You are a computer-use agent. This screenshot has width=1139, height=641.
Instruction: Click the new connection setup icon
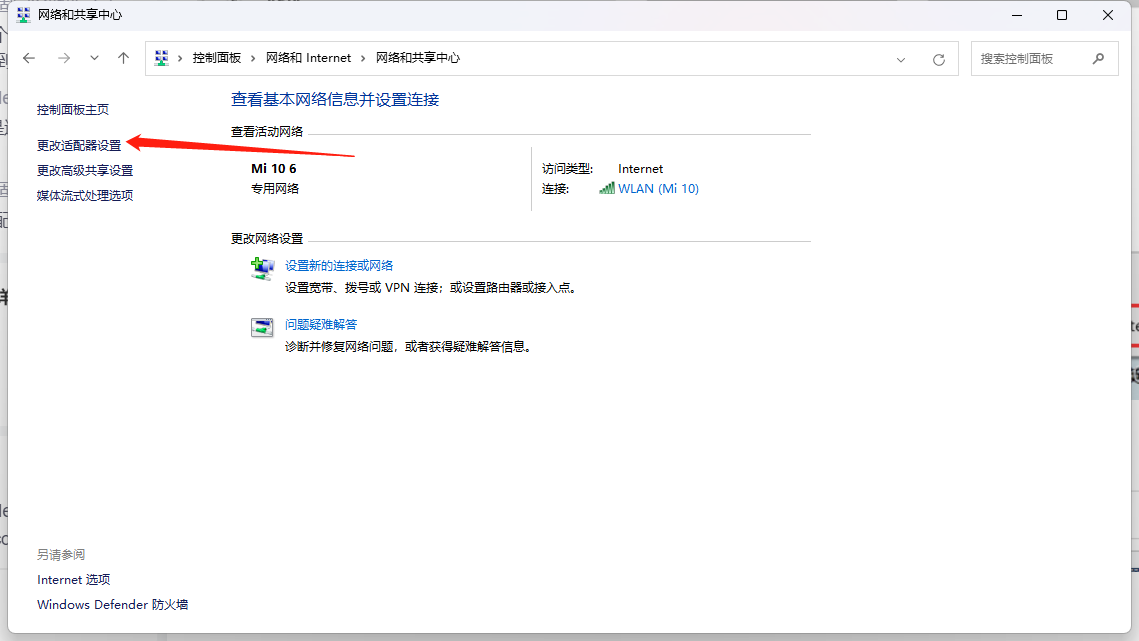pyautogui.click(x=262, y=269)
